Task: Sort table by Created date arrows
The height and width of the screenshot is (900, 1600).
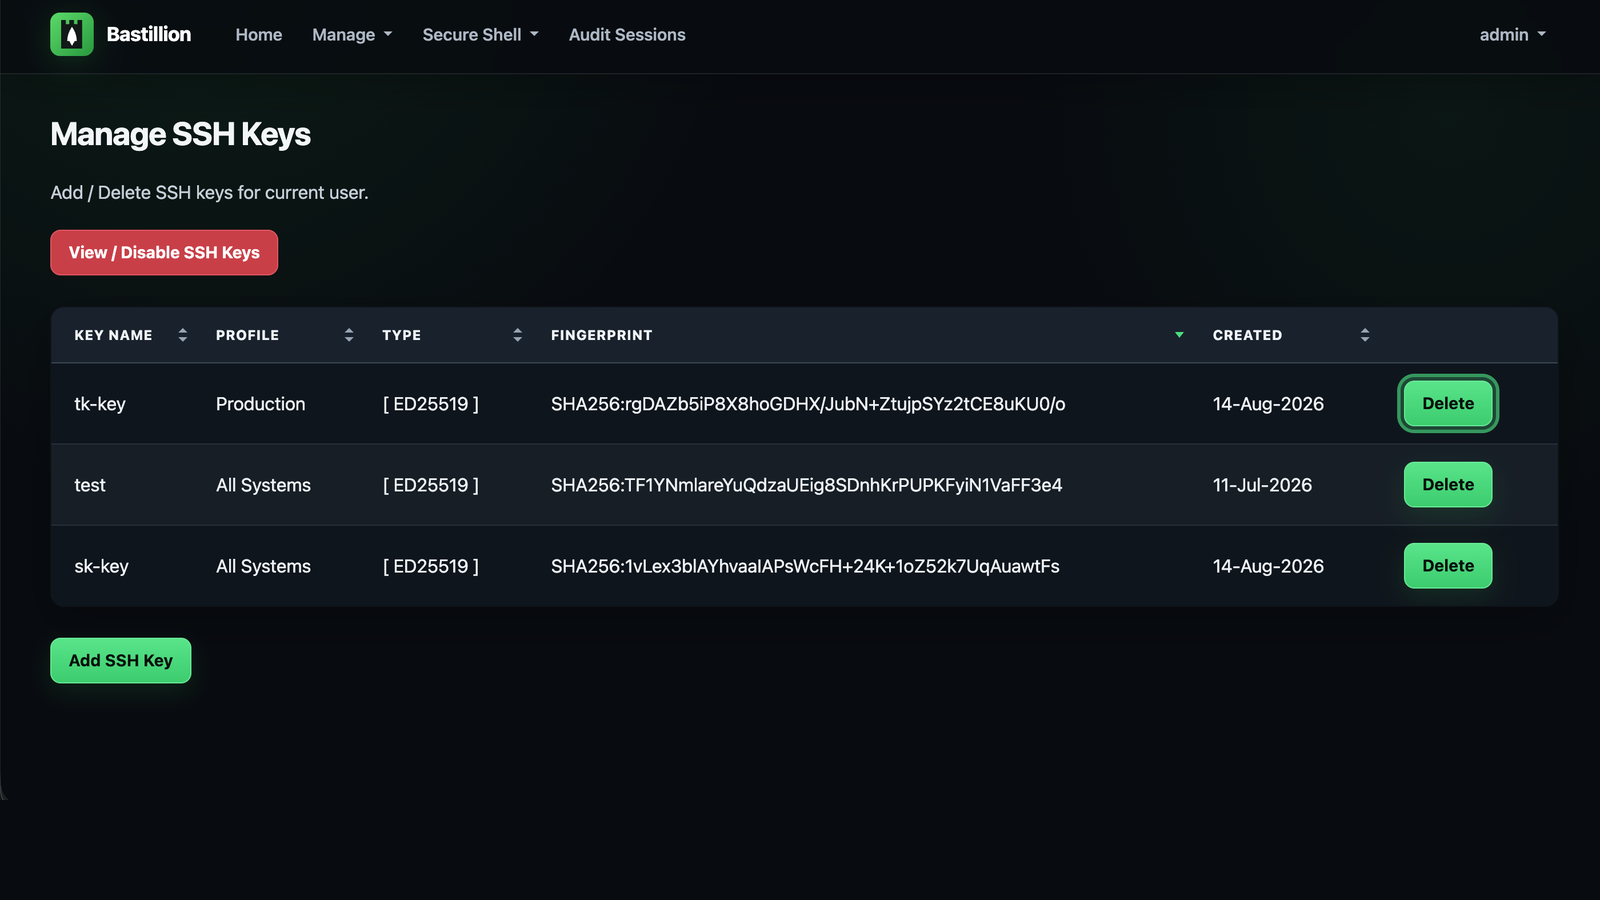Action: coord(1365,335)
